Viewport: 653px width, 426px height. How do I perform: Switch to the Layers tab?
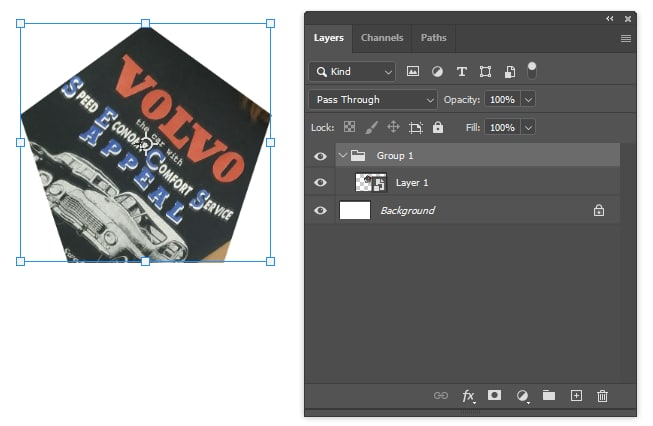329,38
